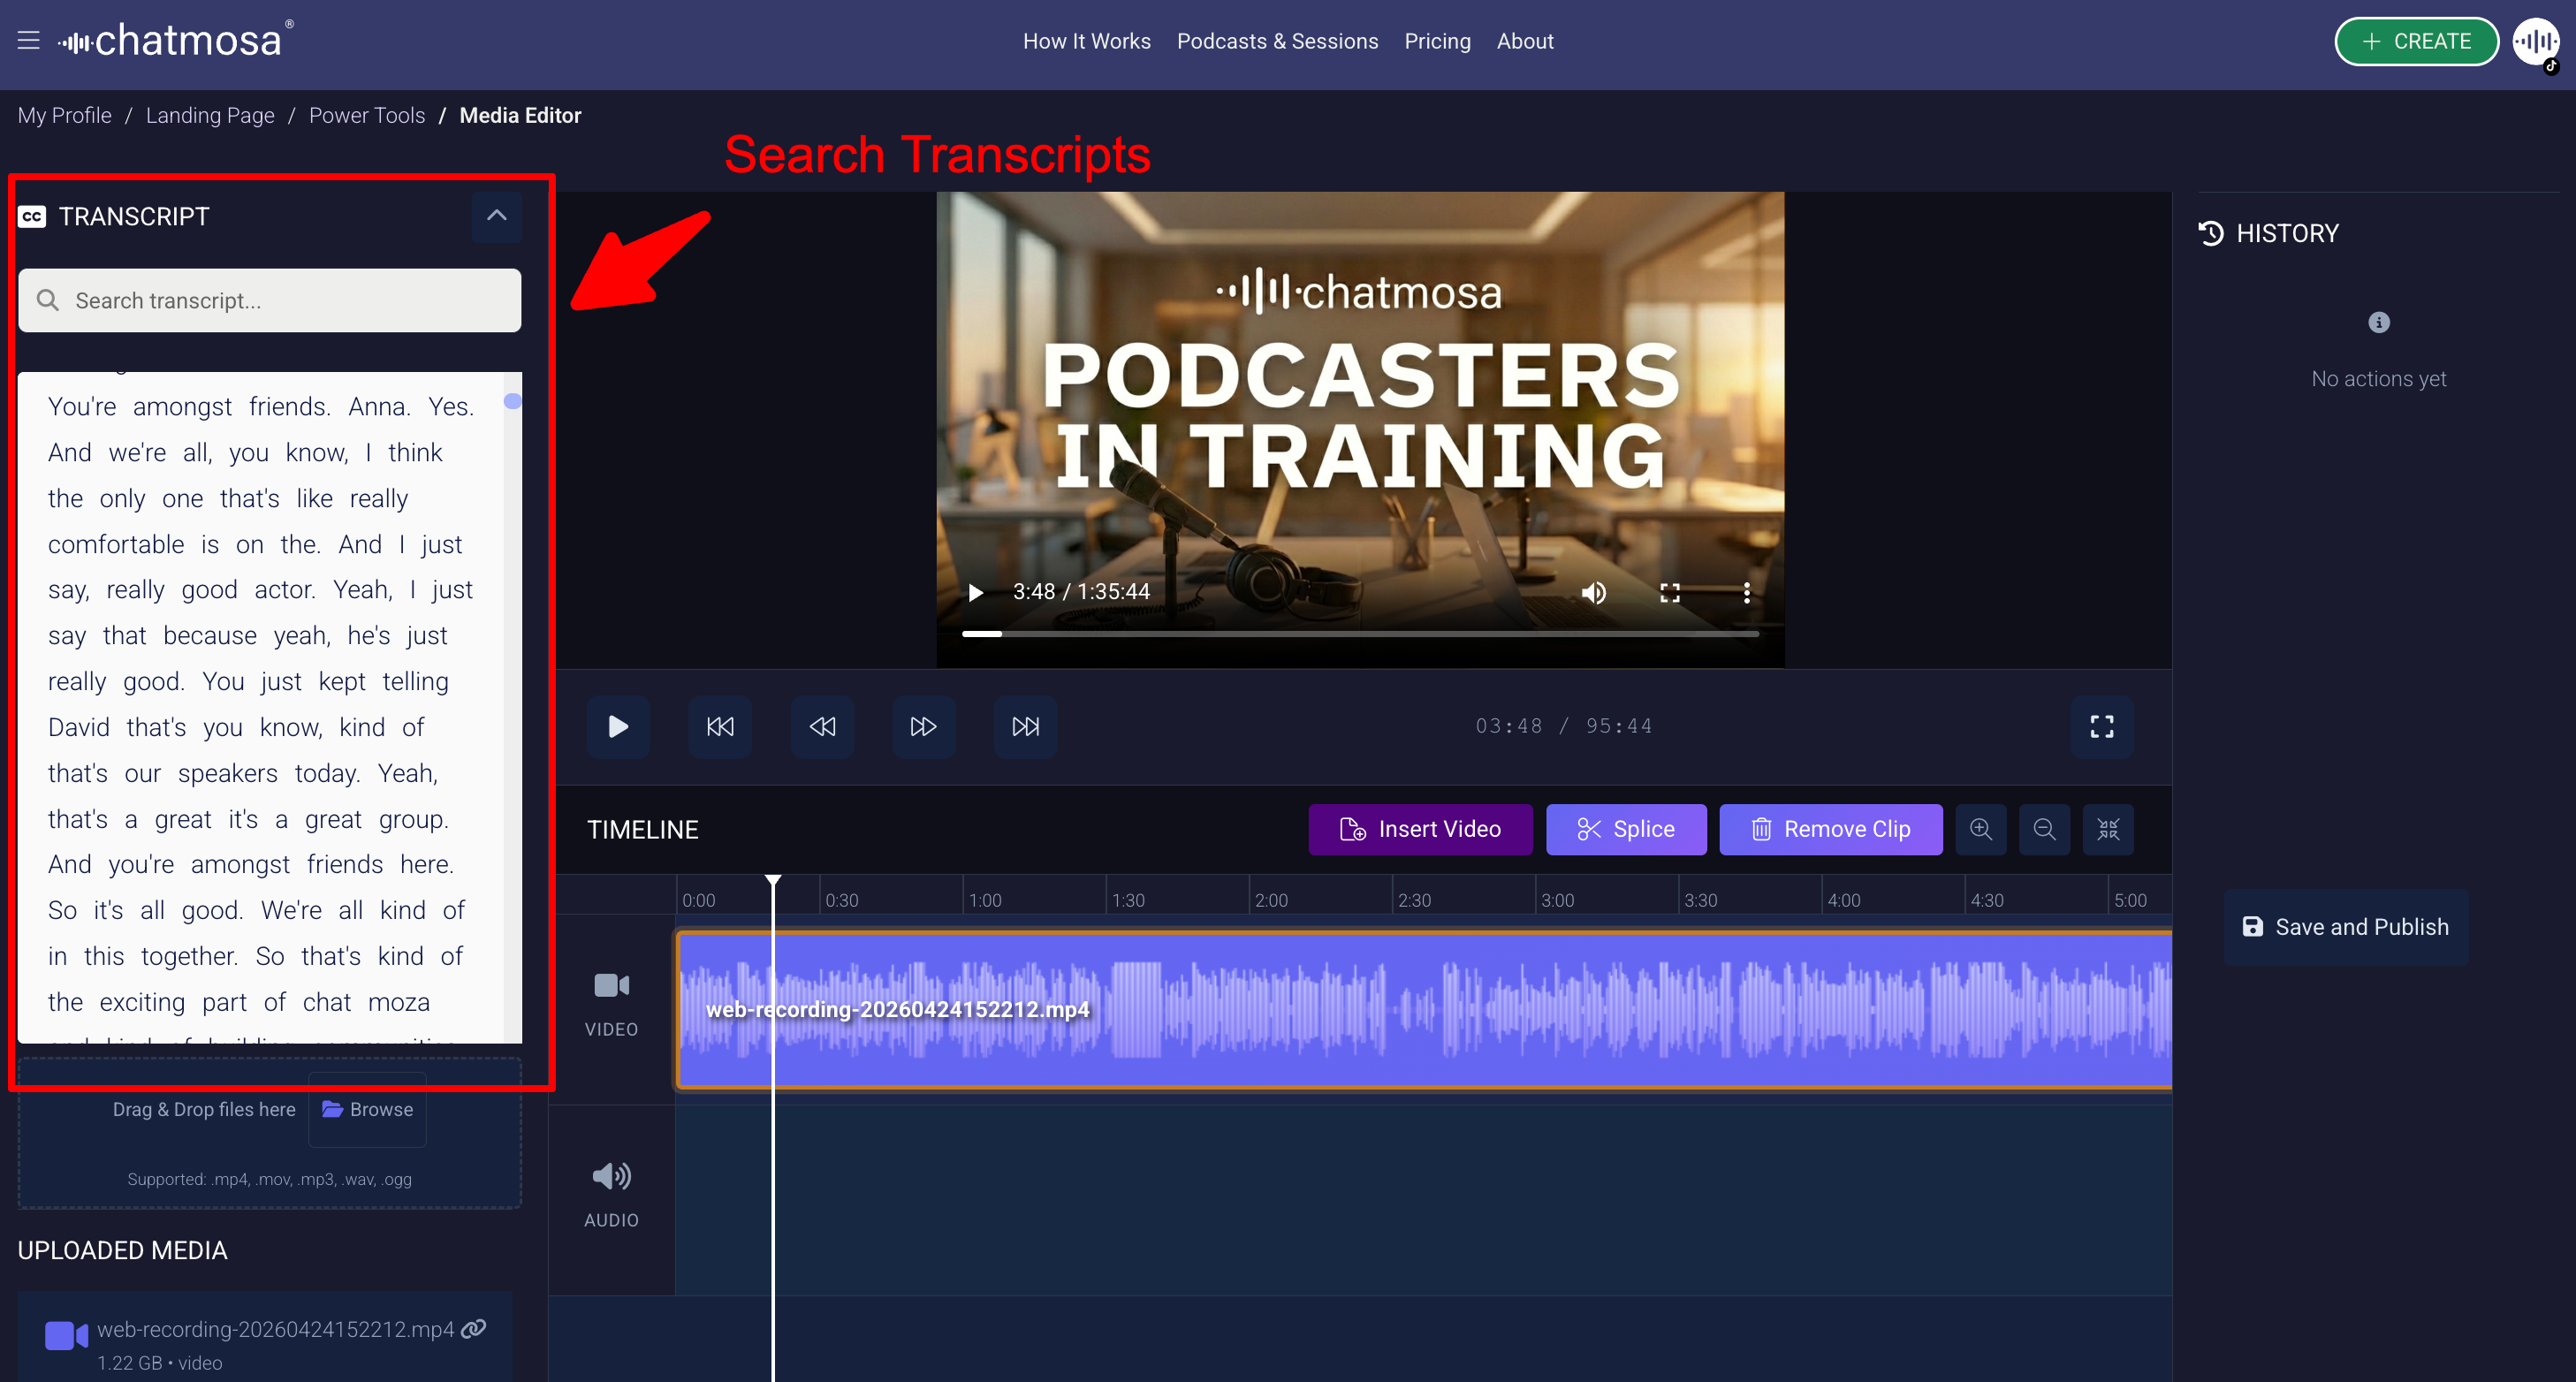Screen dimensions: 2576x1382
Task: Collapse the Transcript panel
Action: click(x=497, y=216)
